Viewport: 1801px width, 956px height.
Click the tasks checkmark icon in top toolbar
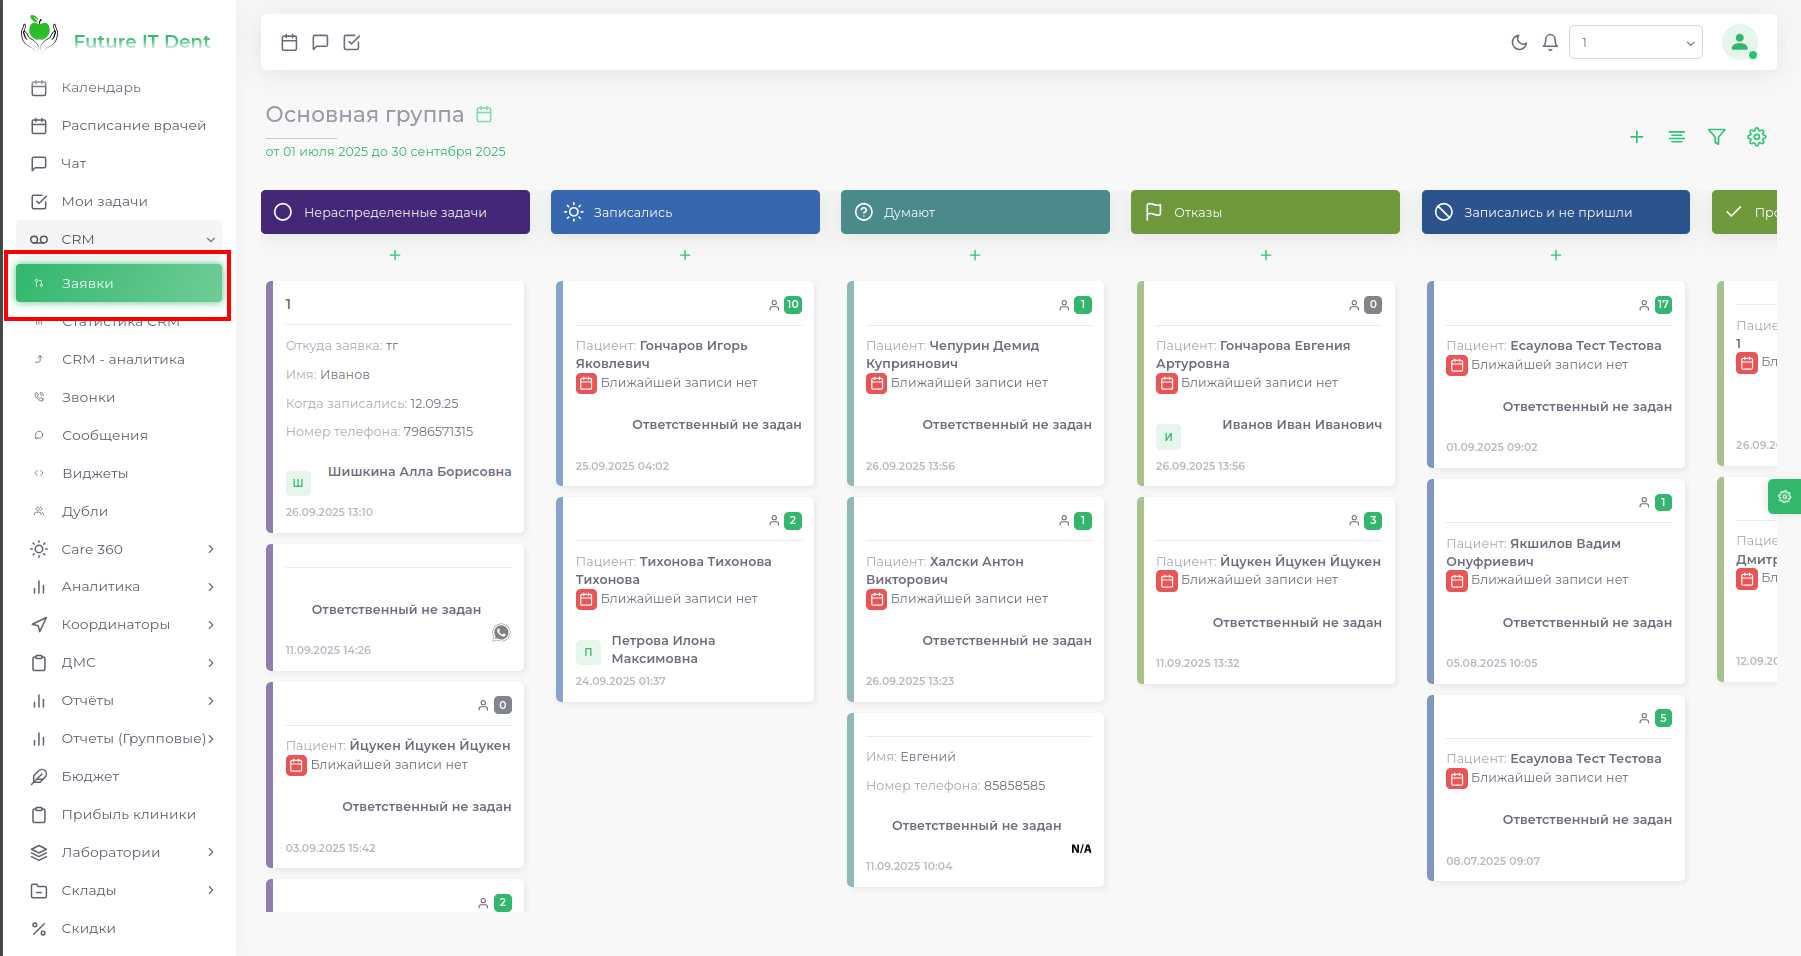(x=352, y=42)
